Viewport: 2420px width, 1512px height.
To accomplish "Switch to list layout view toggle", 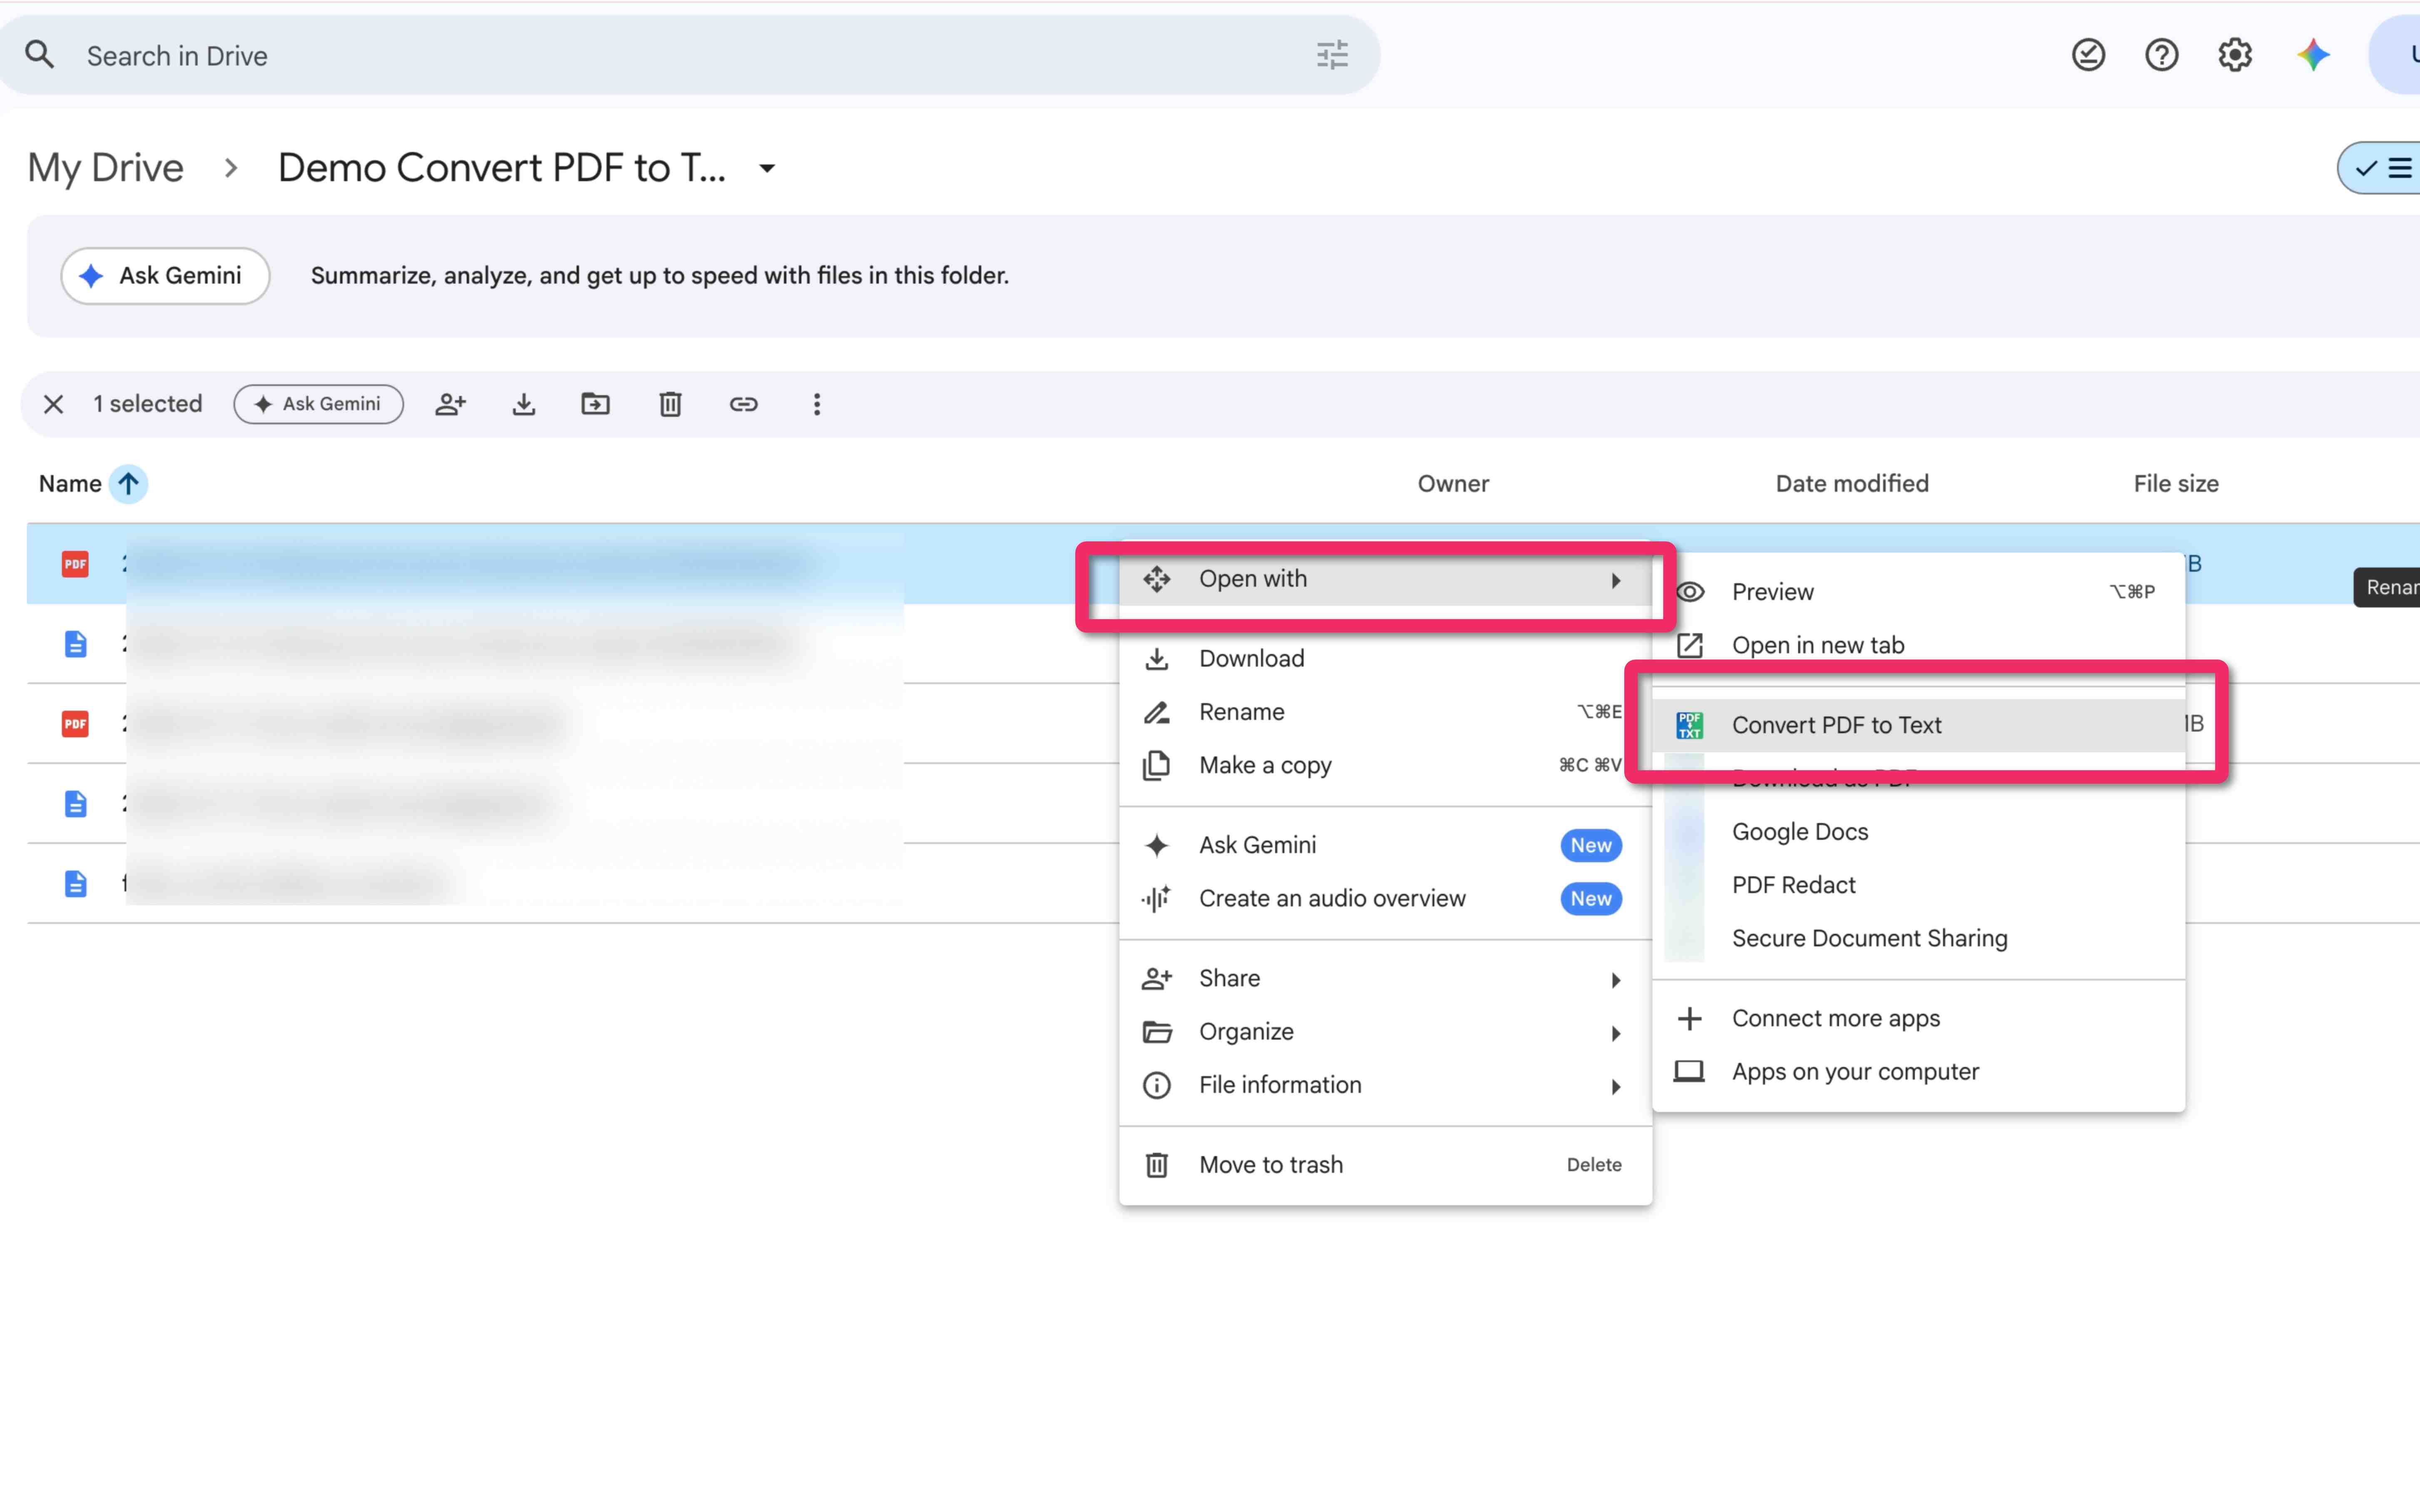I will (x=2381, y=168).
